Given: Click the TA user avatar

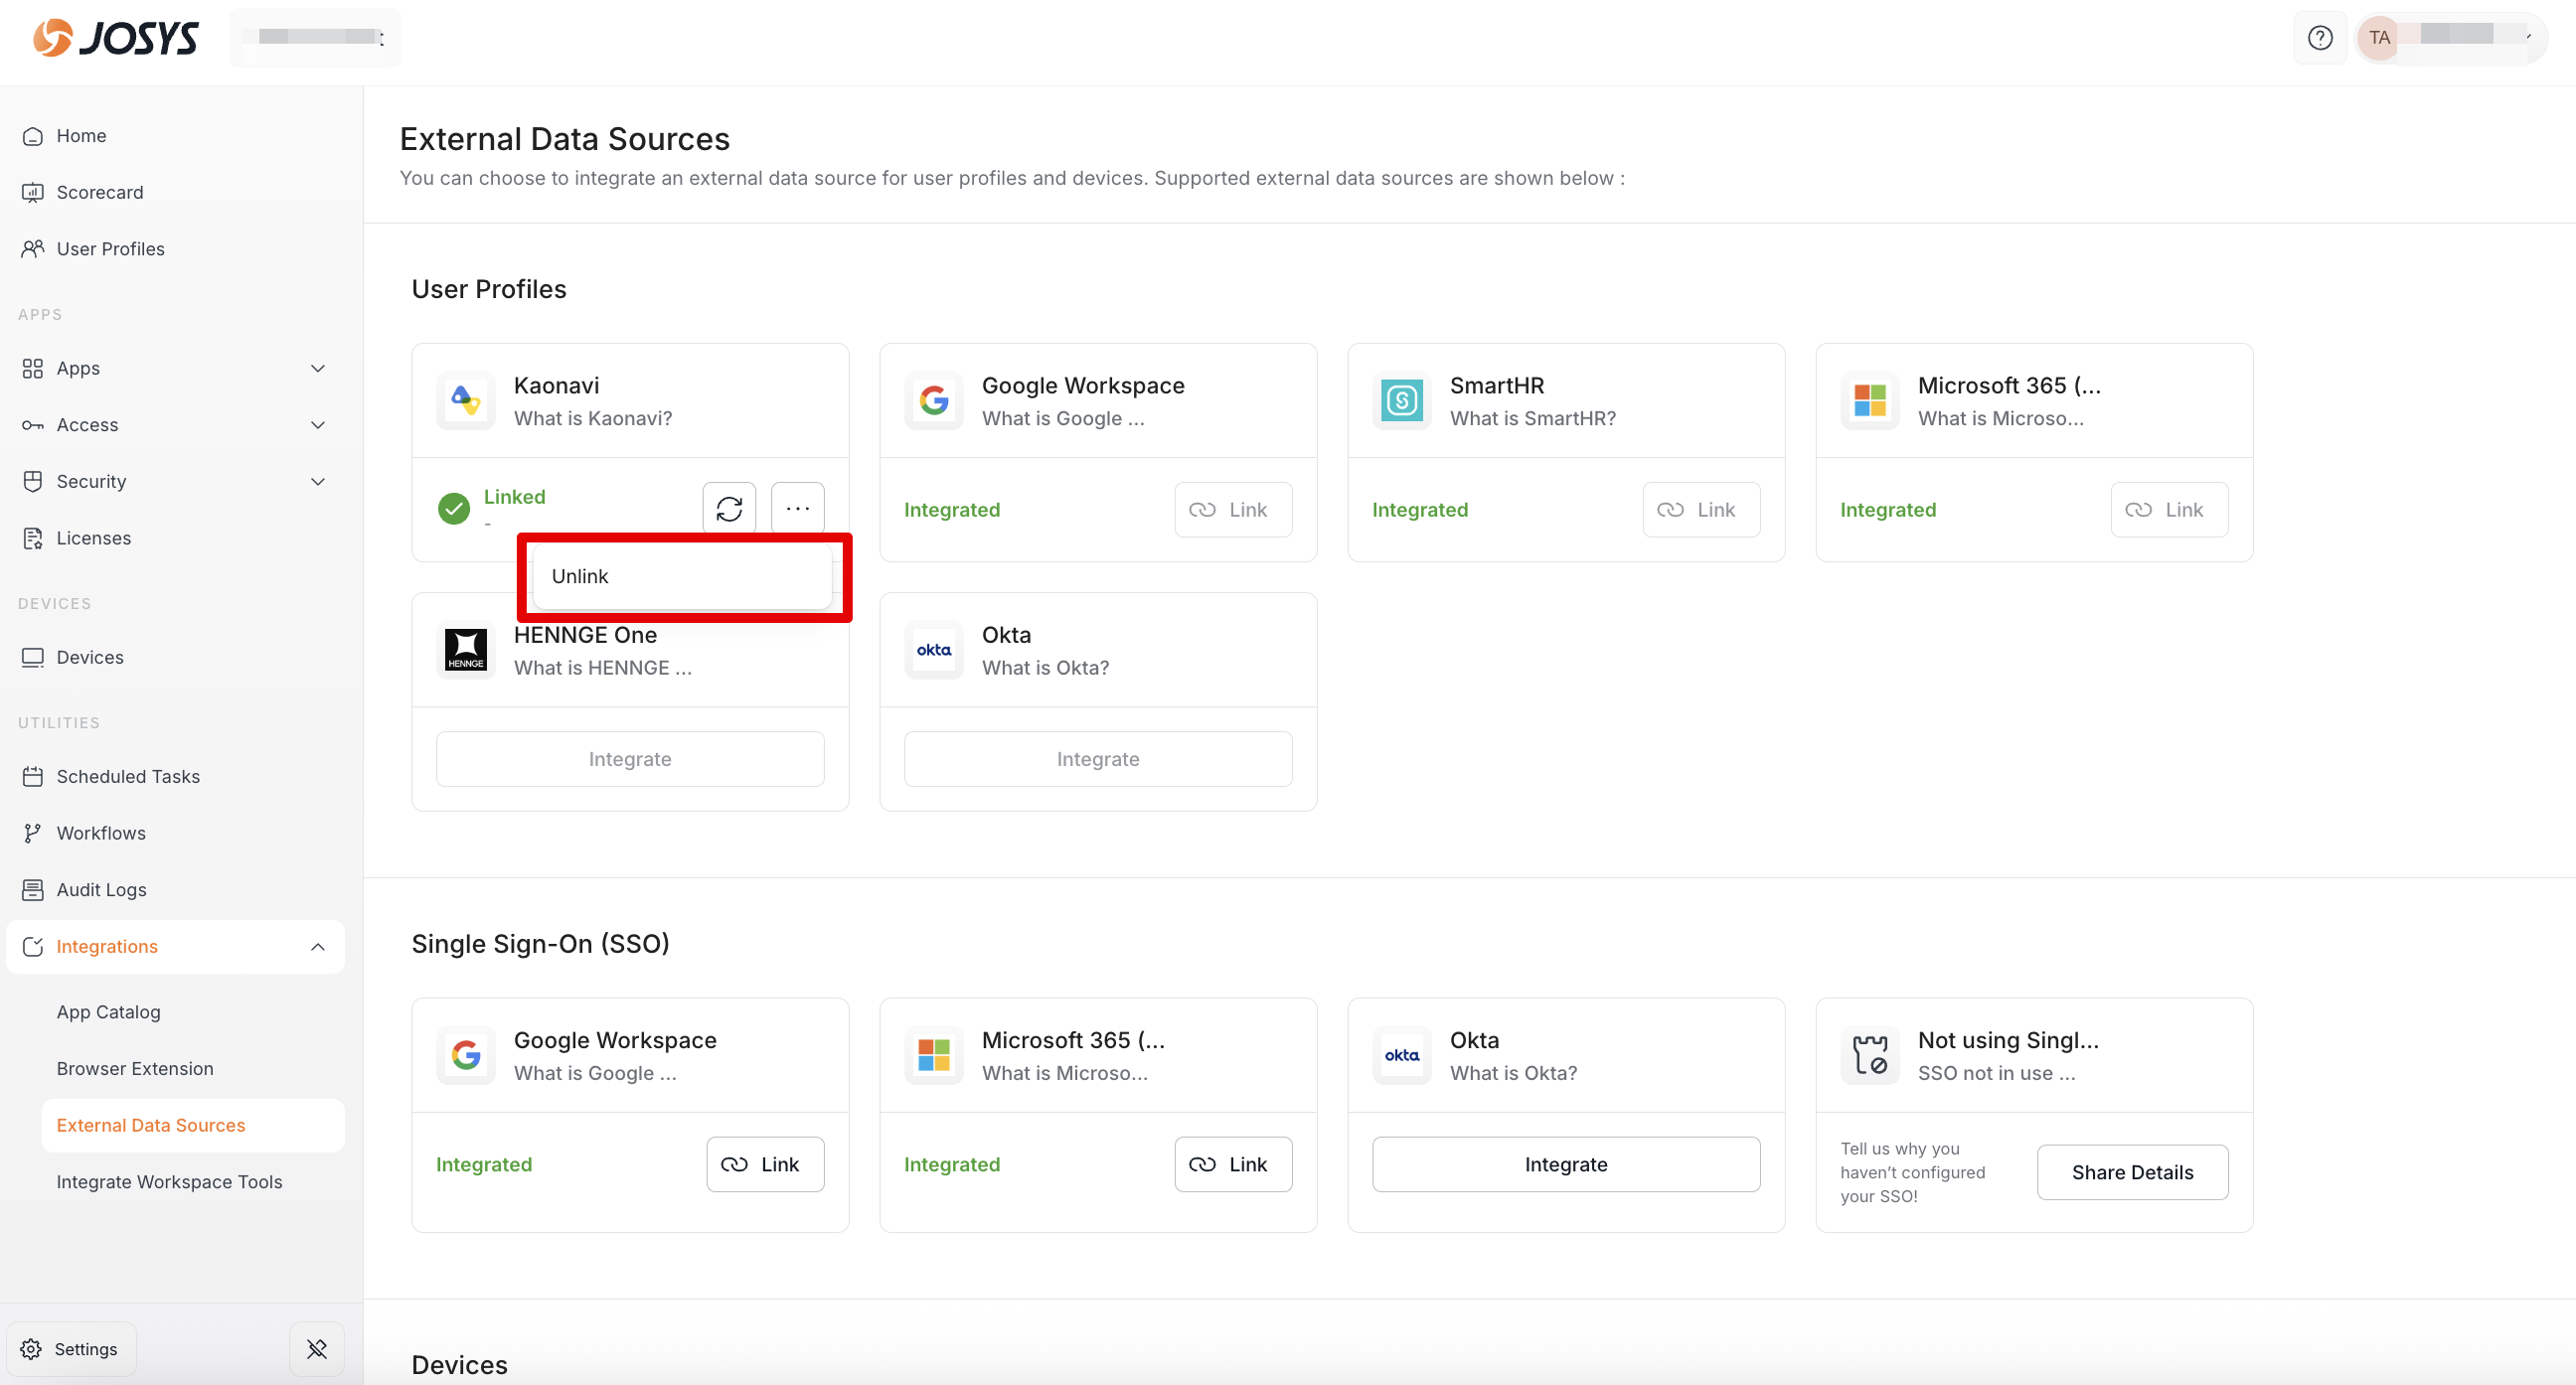Looking at the screenshot, I should pyautogui.click(x=2379, y=38).
